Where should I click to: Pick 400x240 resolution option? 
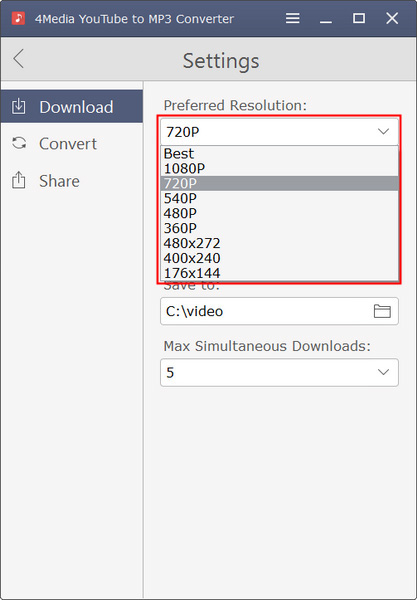pos(280,258)
